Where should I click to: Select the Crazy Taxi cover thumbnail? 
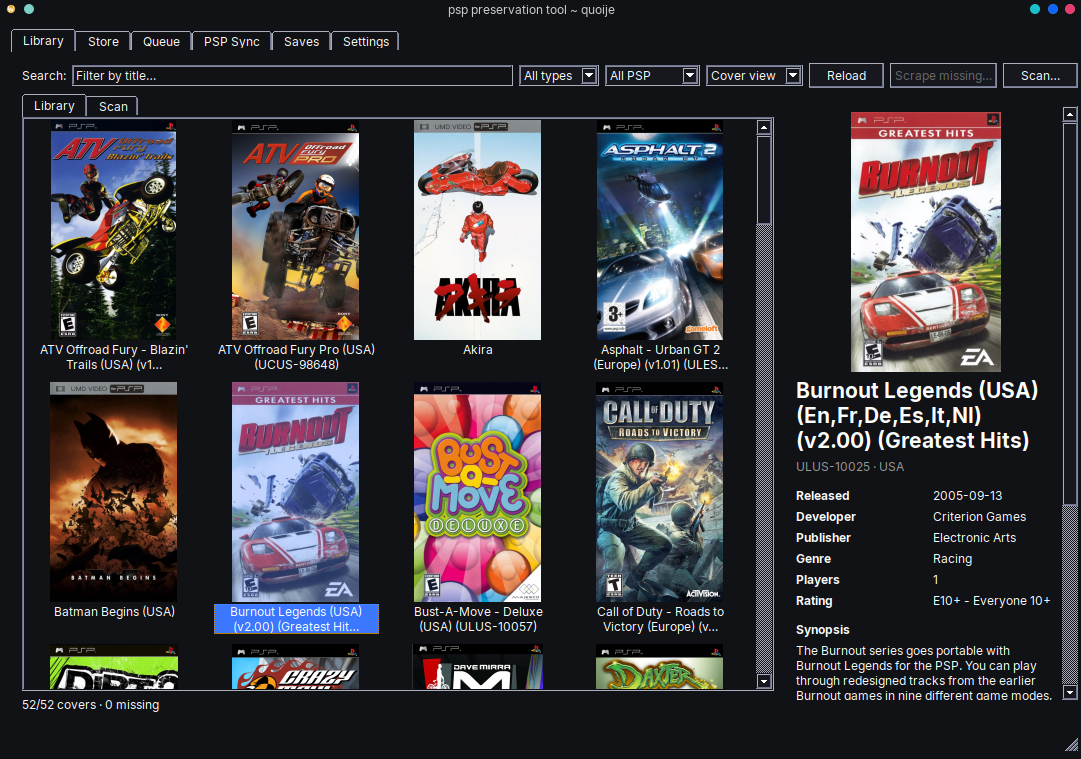click(x=296, y=667)
